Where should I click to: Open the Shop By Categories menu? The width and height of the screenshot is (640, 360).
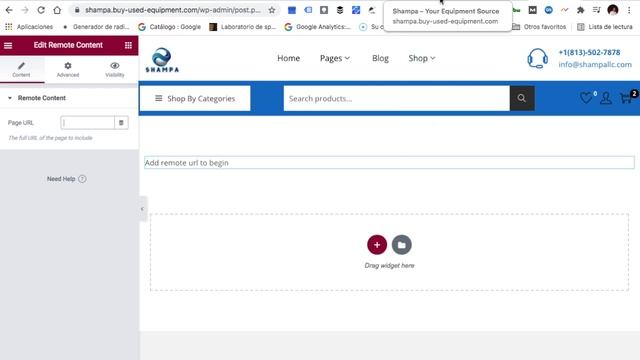195,98
